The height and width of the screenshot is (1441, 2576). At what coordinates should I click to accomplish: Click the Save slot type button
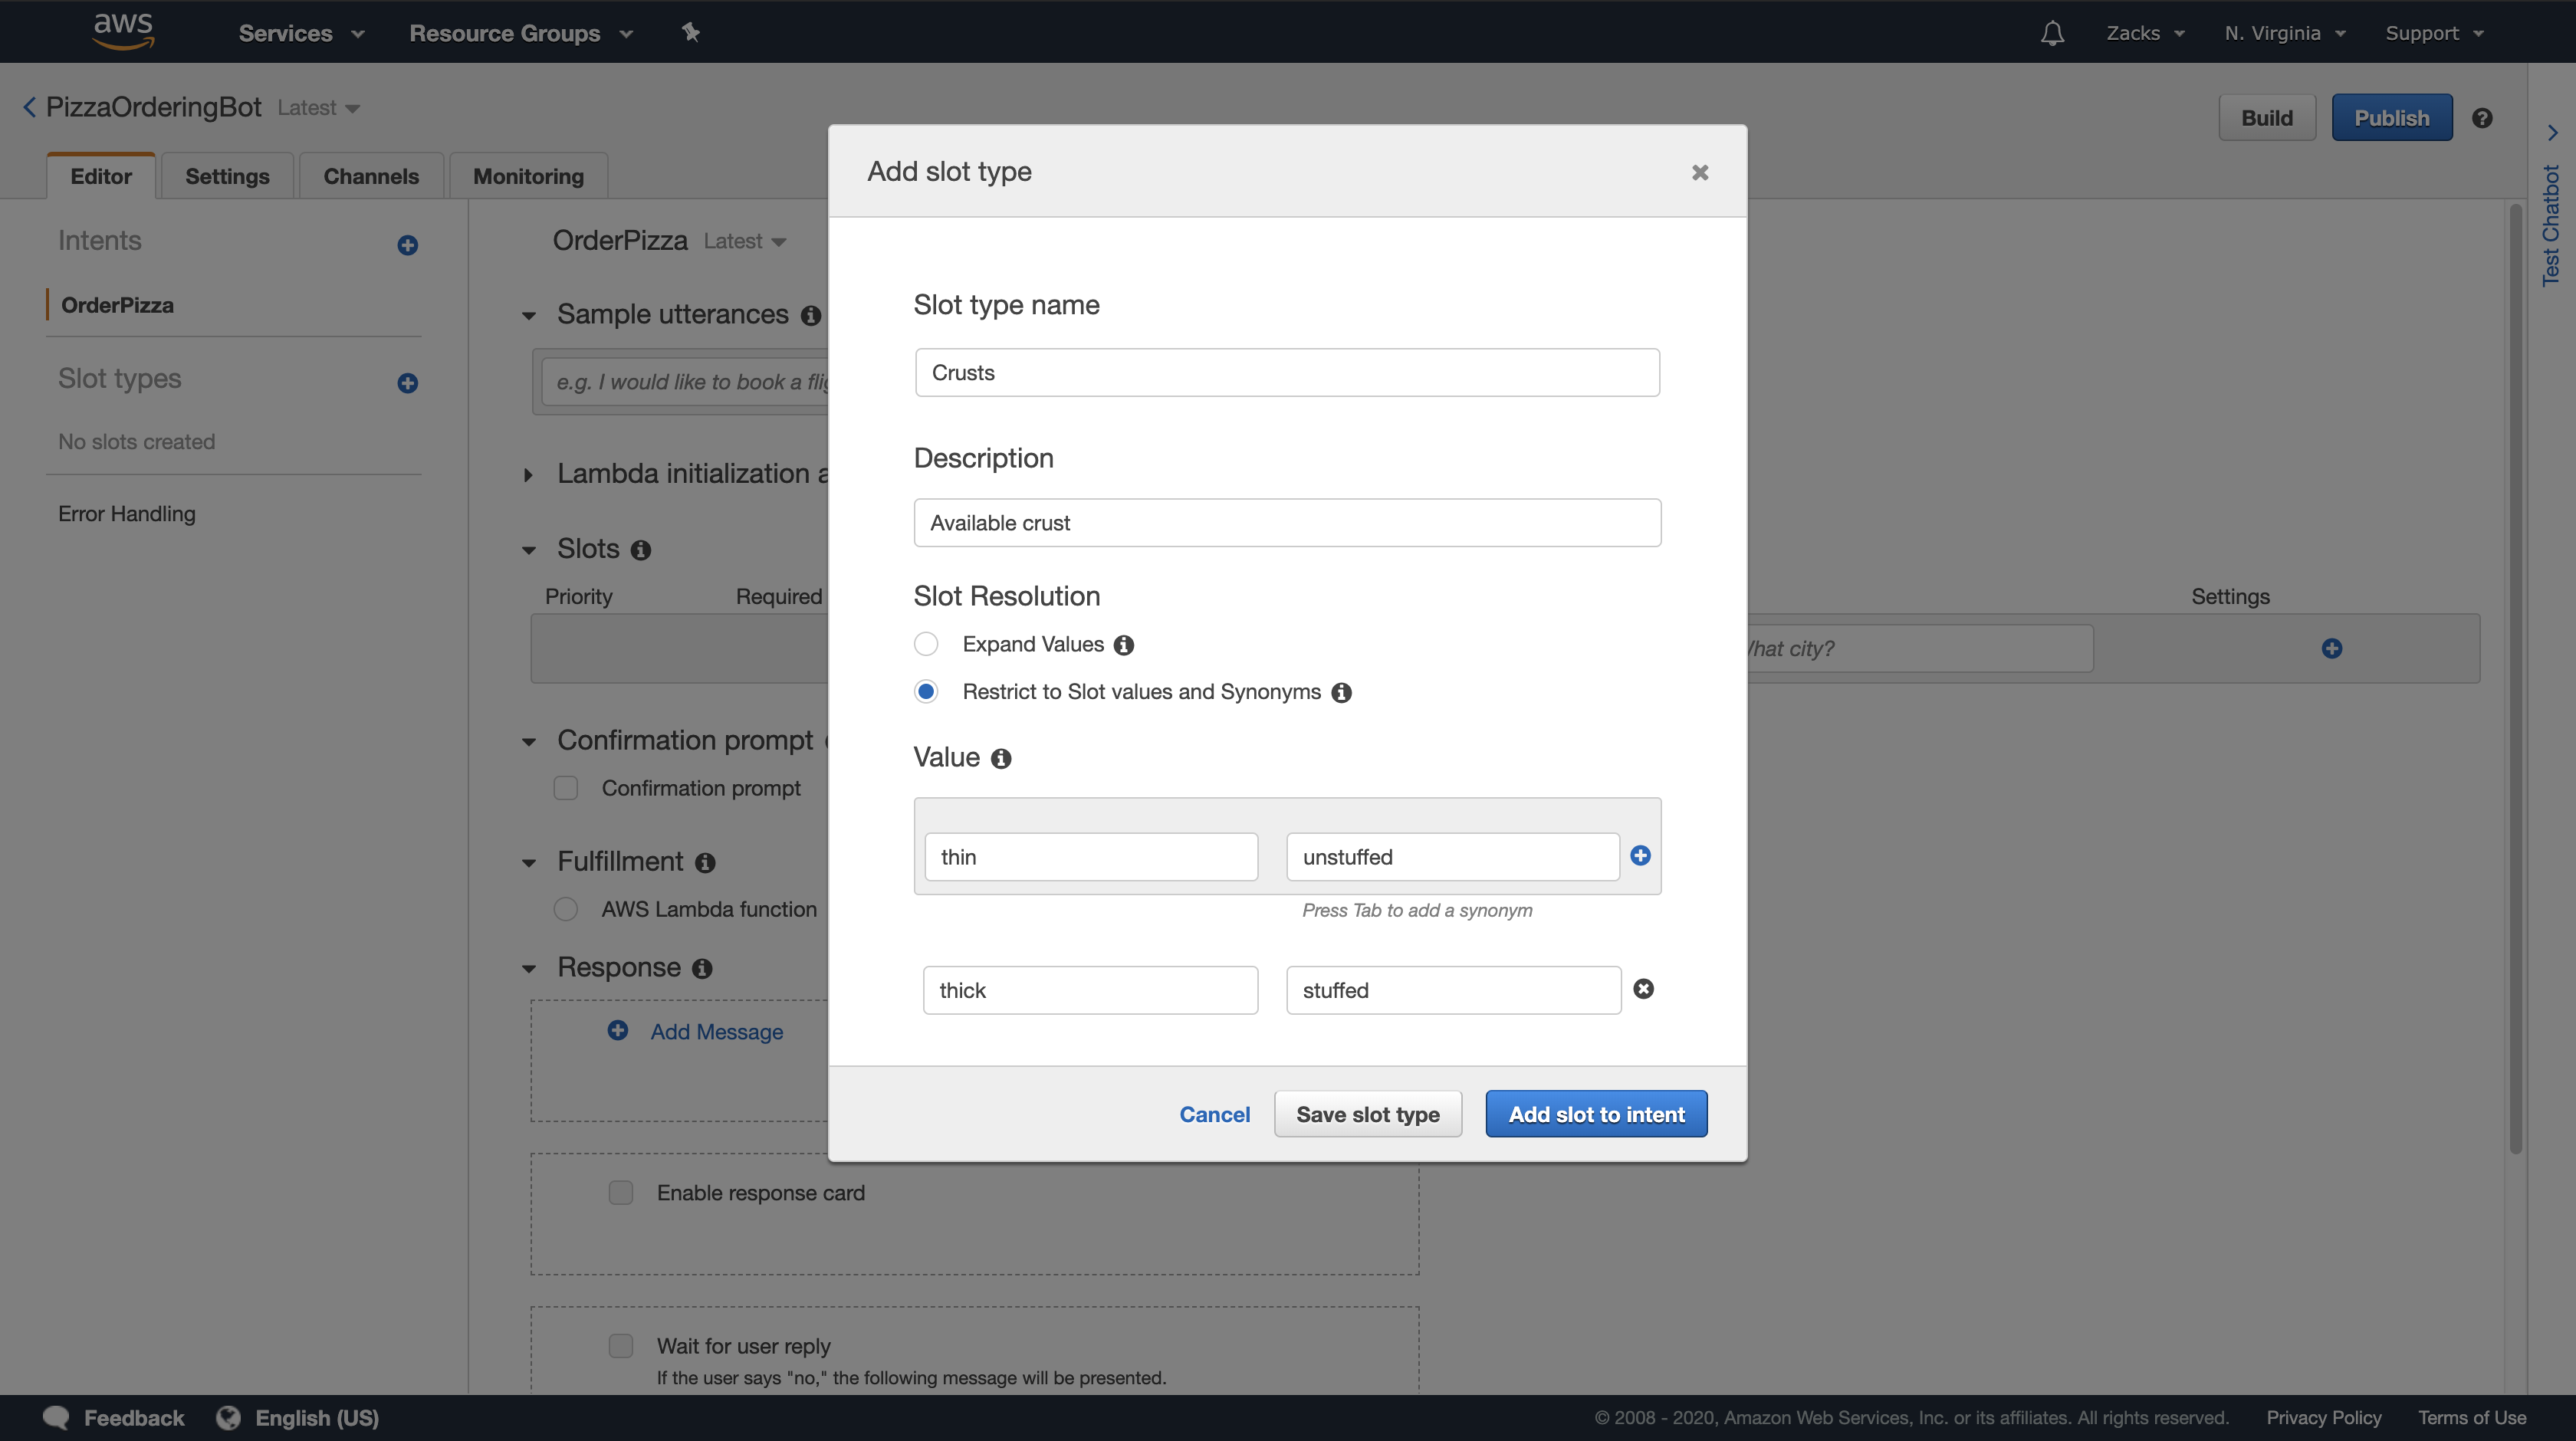1367,1114
